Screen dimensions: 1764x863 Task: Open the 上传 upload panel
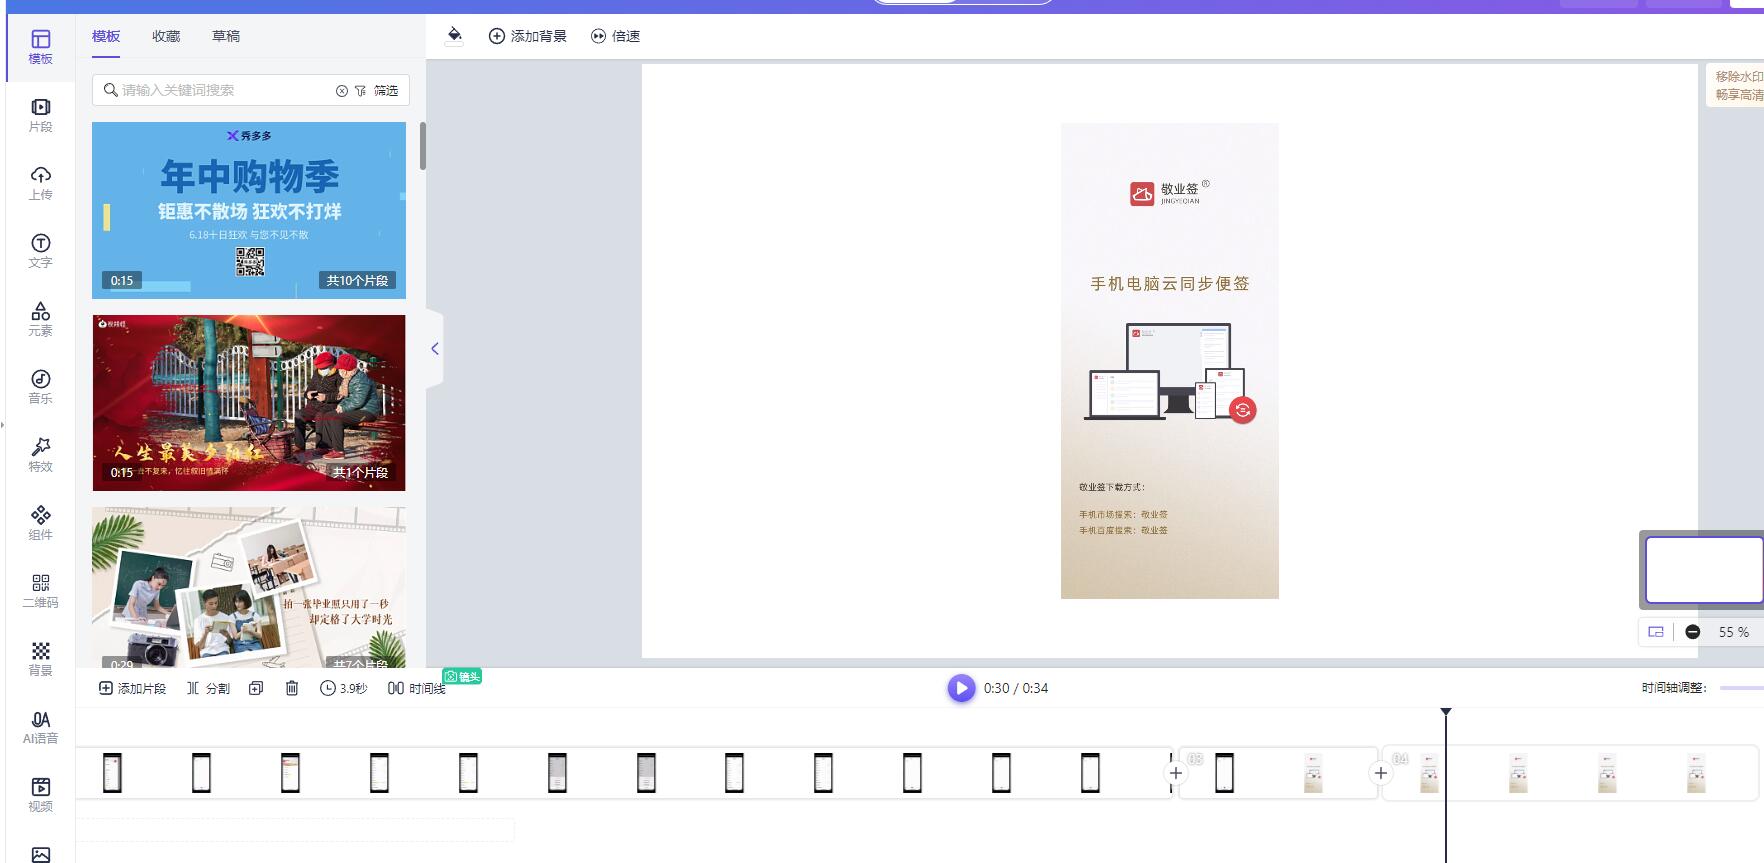click(40, 183)
